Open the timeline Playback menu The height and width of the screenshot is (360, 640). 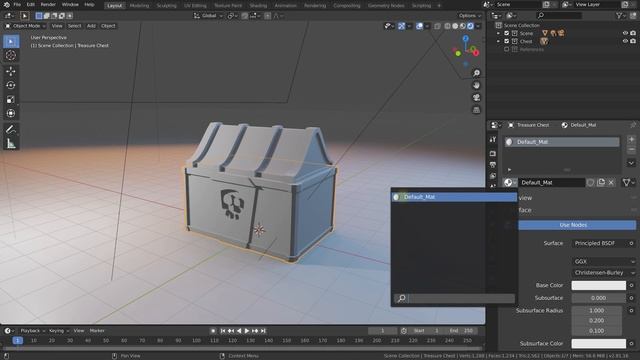click(32, 331)
